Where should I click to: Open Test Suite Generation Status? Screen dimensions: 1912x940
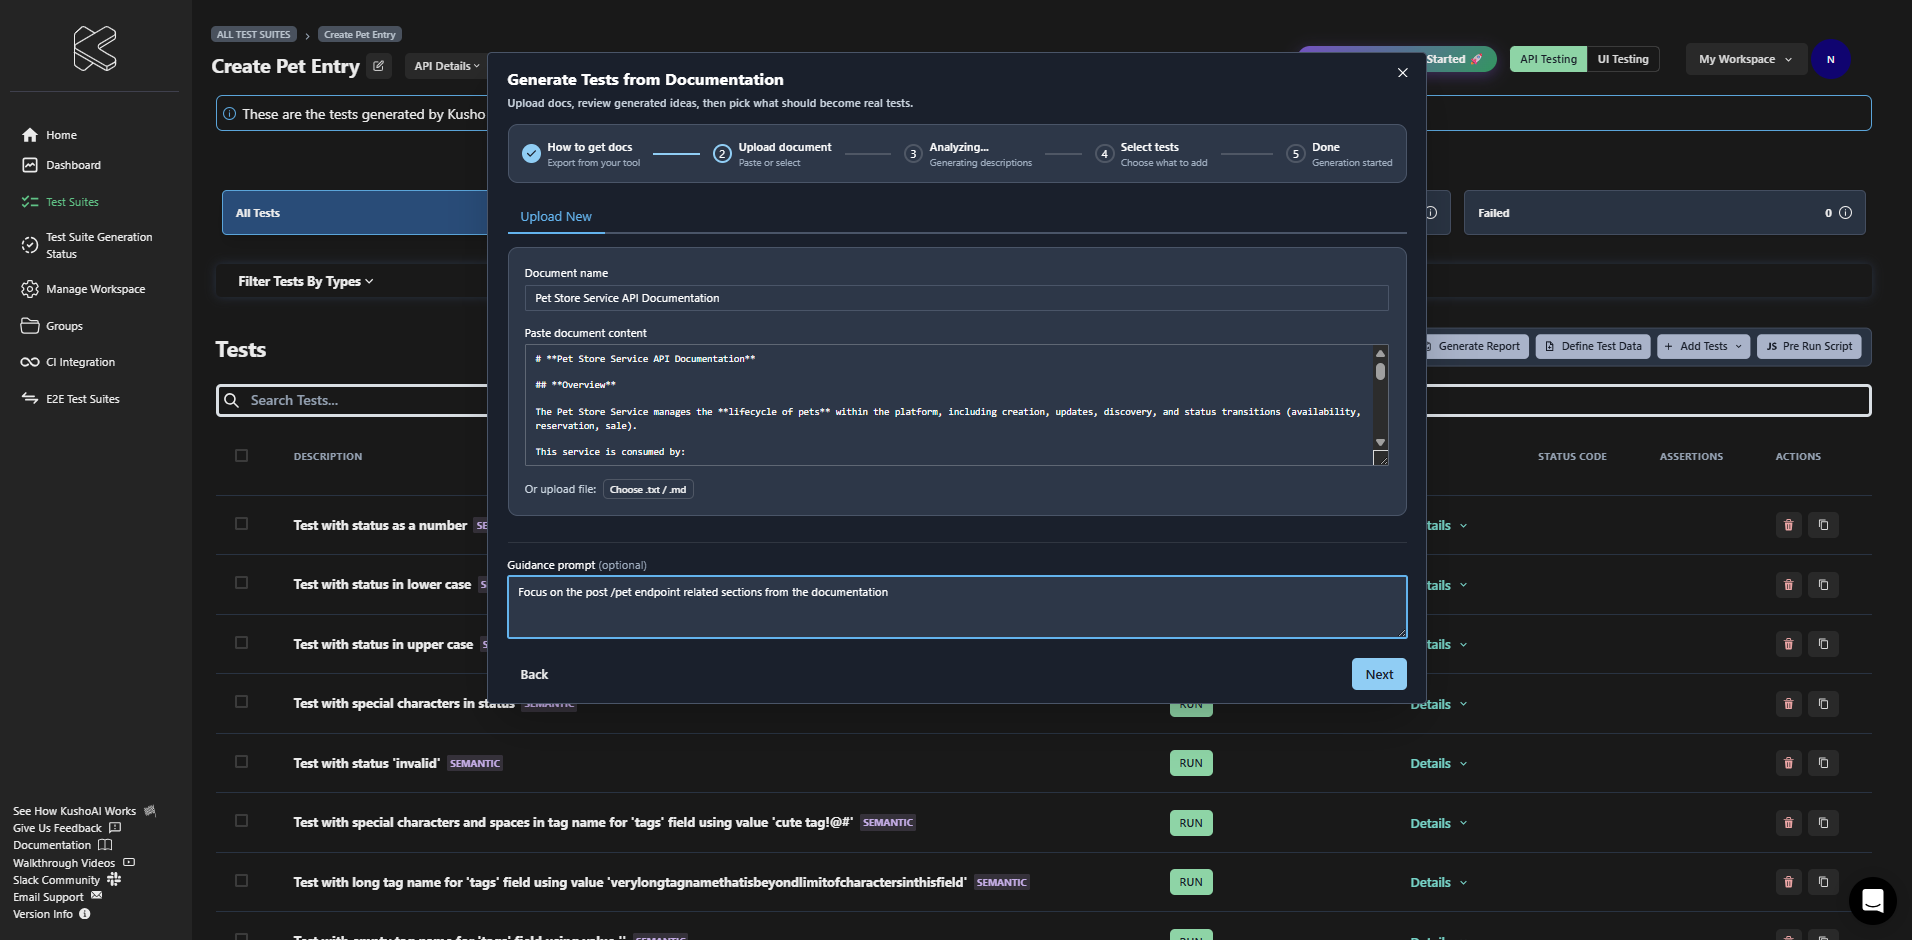[x=87, y=245]
